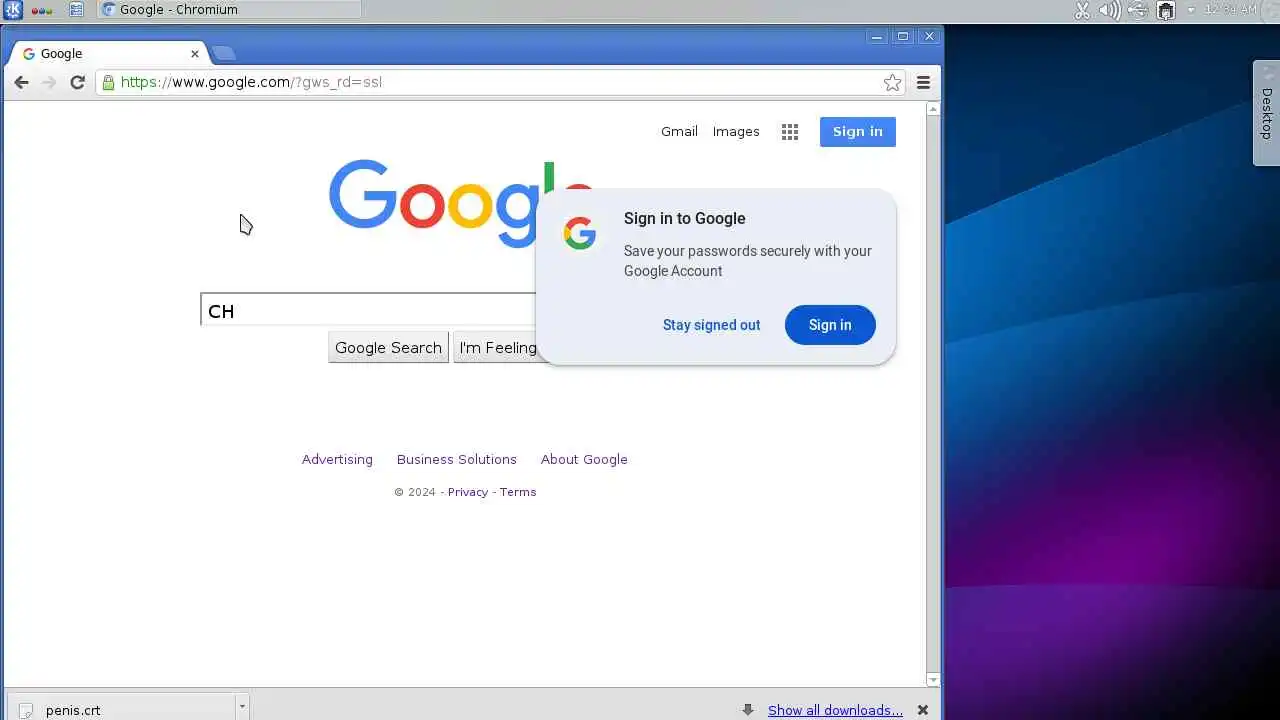Open Klipper clipboard scissors icon
The image size is (1280, 720).
click(1082, 10)
